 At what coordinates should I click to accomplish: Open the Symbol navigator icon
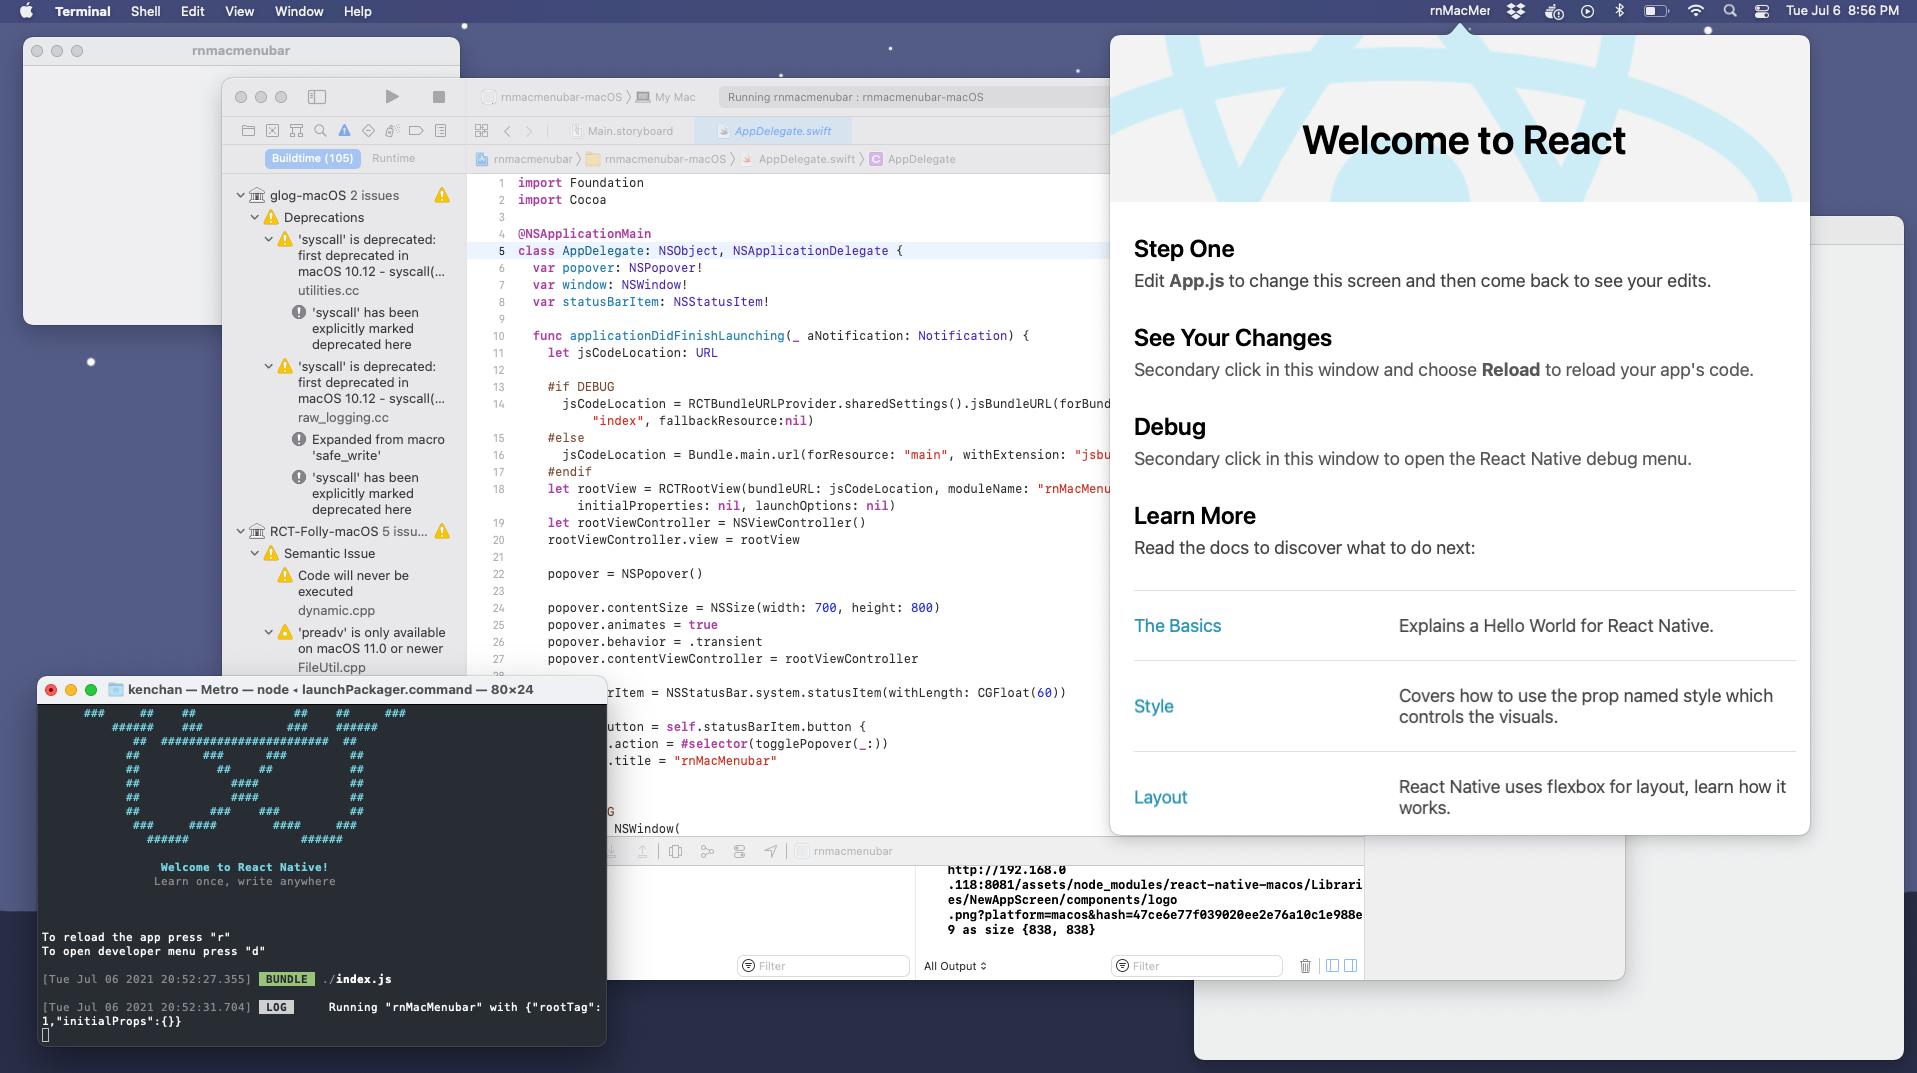pyautogui.click(x=296, y=131)
